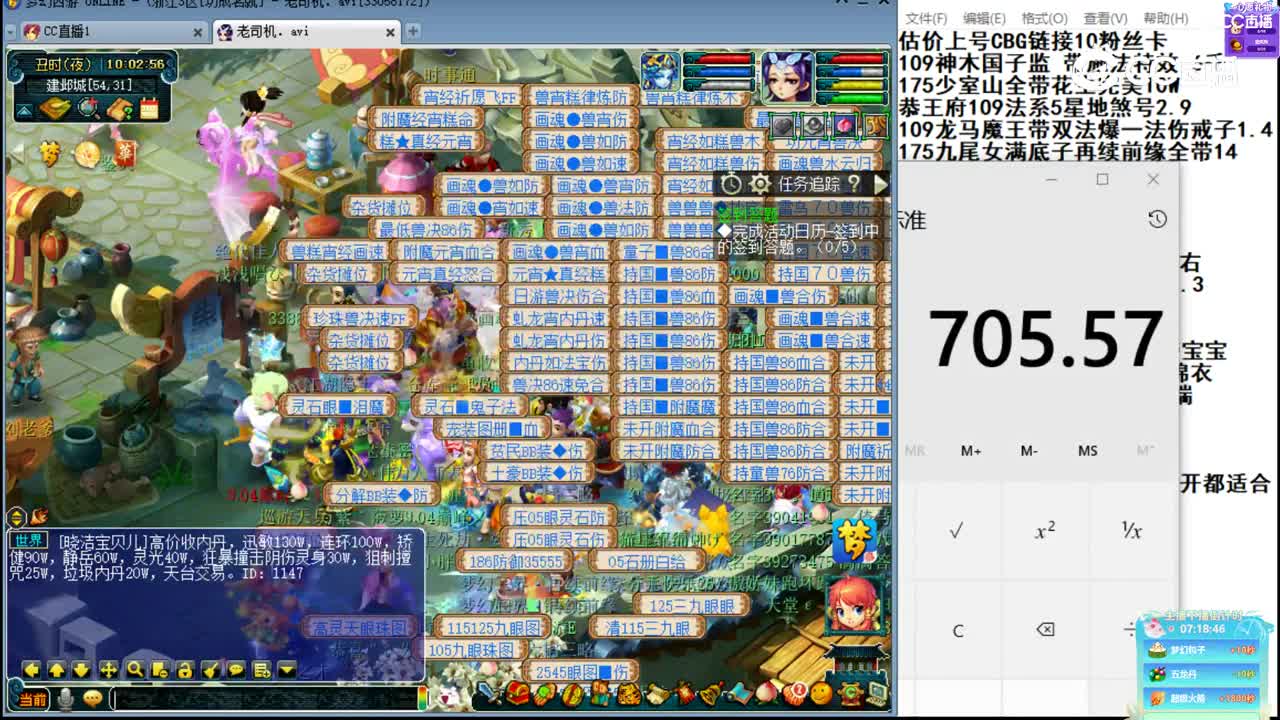Image resolution: width=1280 pixels, height=720 pixels.
Task: Open the mini-map globe search icon
Action: pyautogui.click(x=88, y=108)
